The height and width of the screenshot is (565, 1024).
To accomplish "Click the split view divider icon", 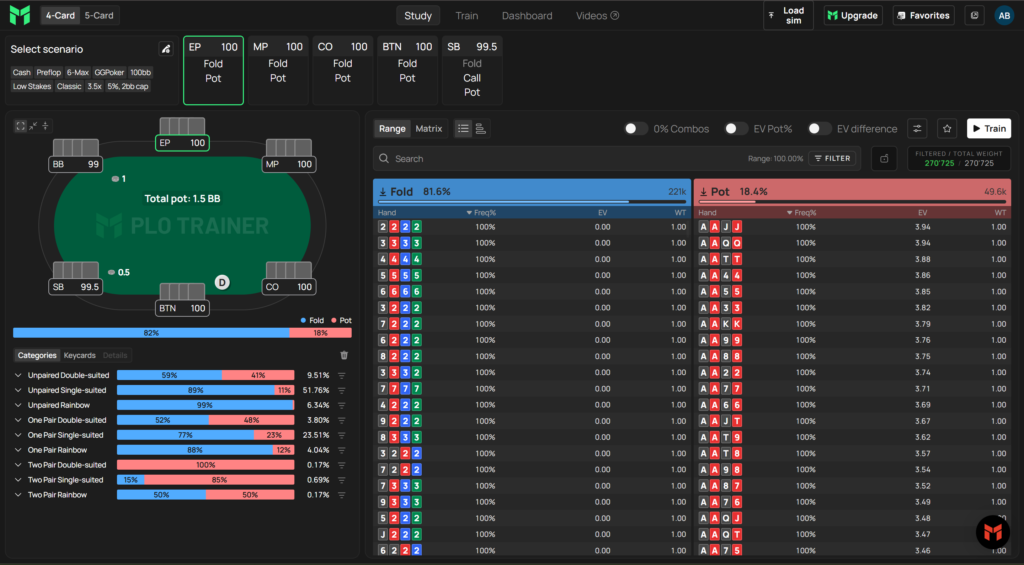I will [45, 126].
